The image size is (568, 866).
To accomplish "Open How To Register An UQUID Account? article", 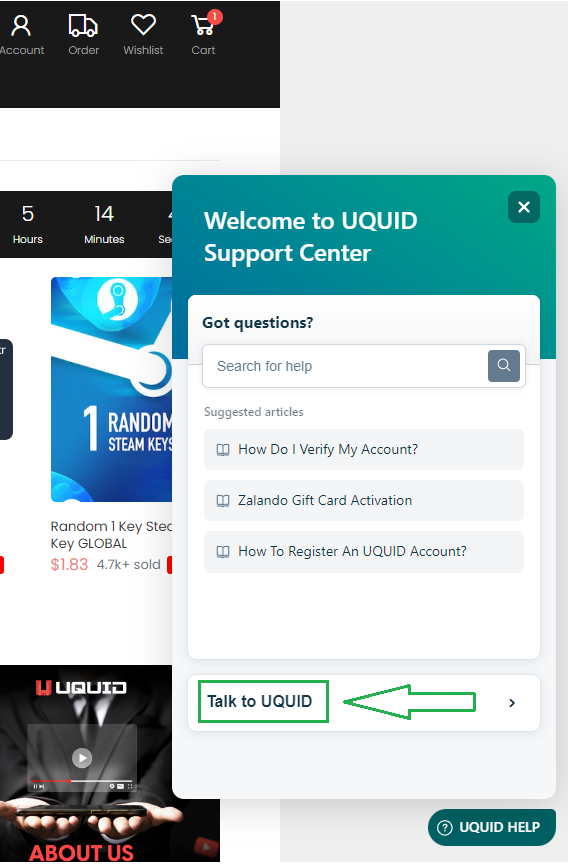I will pyautogui.click(x=364, y=552).
